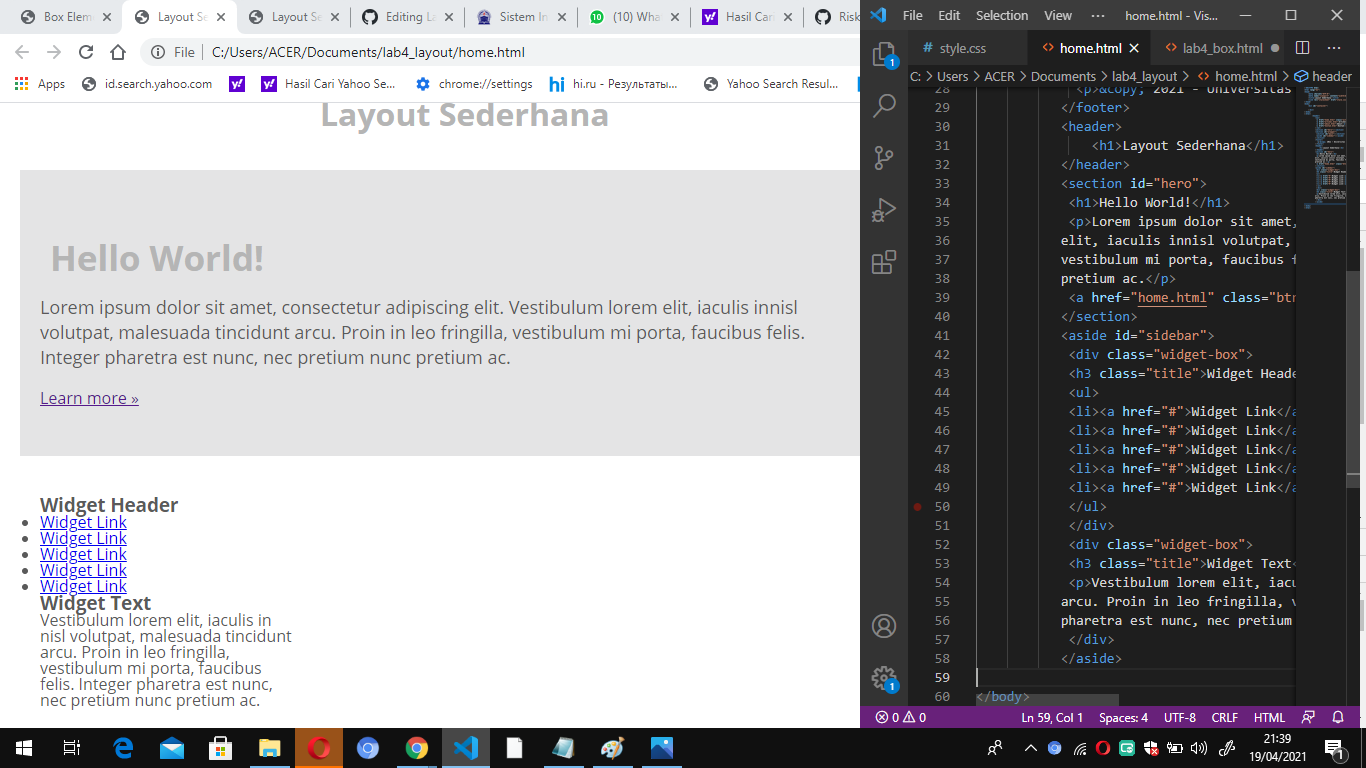Click Ln 59, Col 1 to go to line
The image size is (1366, 768).
click(x=1051, y=717)
